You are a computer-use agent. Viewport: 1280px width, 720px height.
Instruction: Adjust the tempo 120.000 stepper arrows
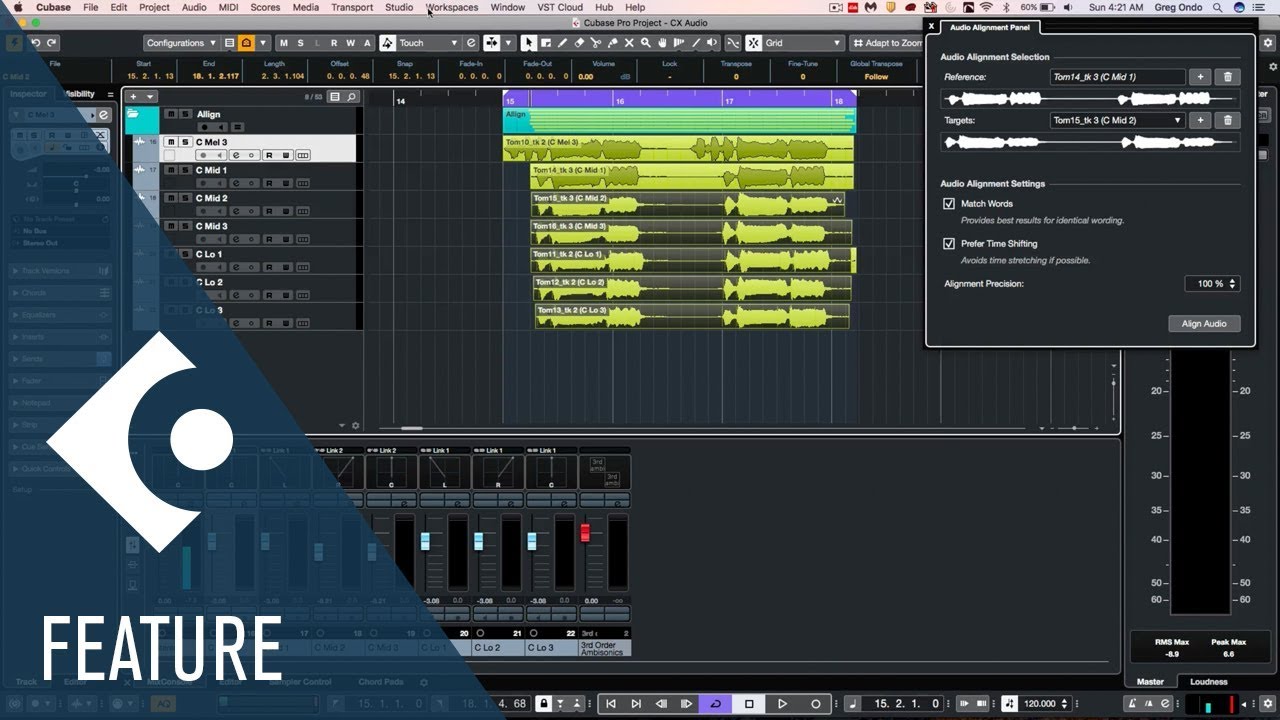tap(1065, 704)
